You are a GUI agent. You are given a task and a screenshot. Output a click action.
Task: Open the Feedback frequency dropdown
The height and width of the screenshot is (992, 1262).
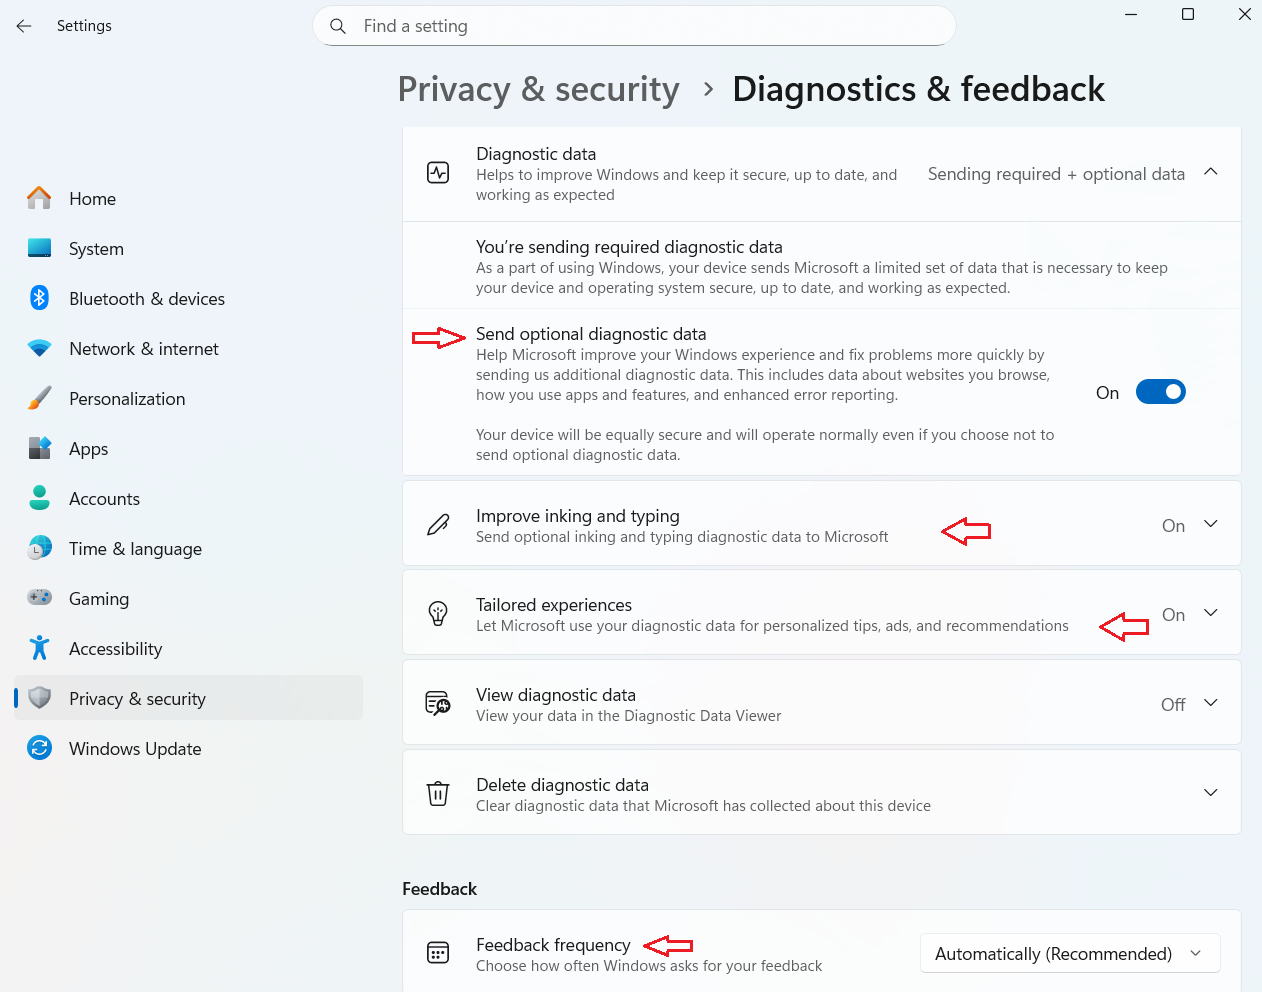(x=1069, y=954)
